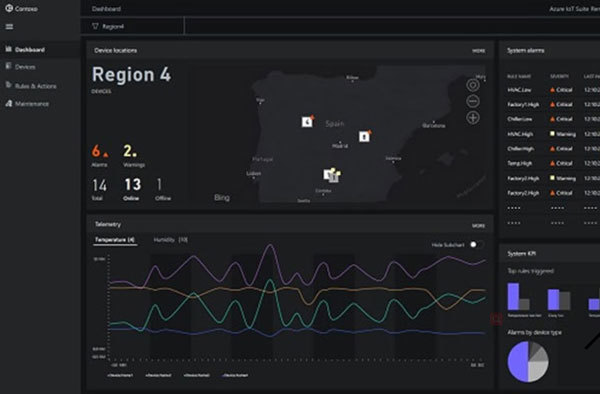
Task: Click MORE in Device locations panel
Action: [478, 50]
